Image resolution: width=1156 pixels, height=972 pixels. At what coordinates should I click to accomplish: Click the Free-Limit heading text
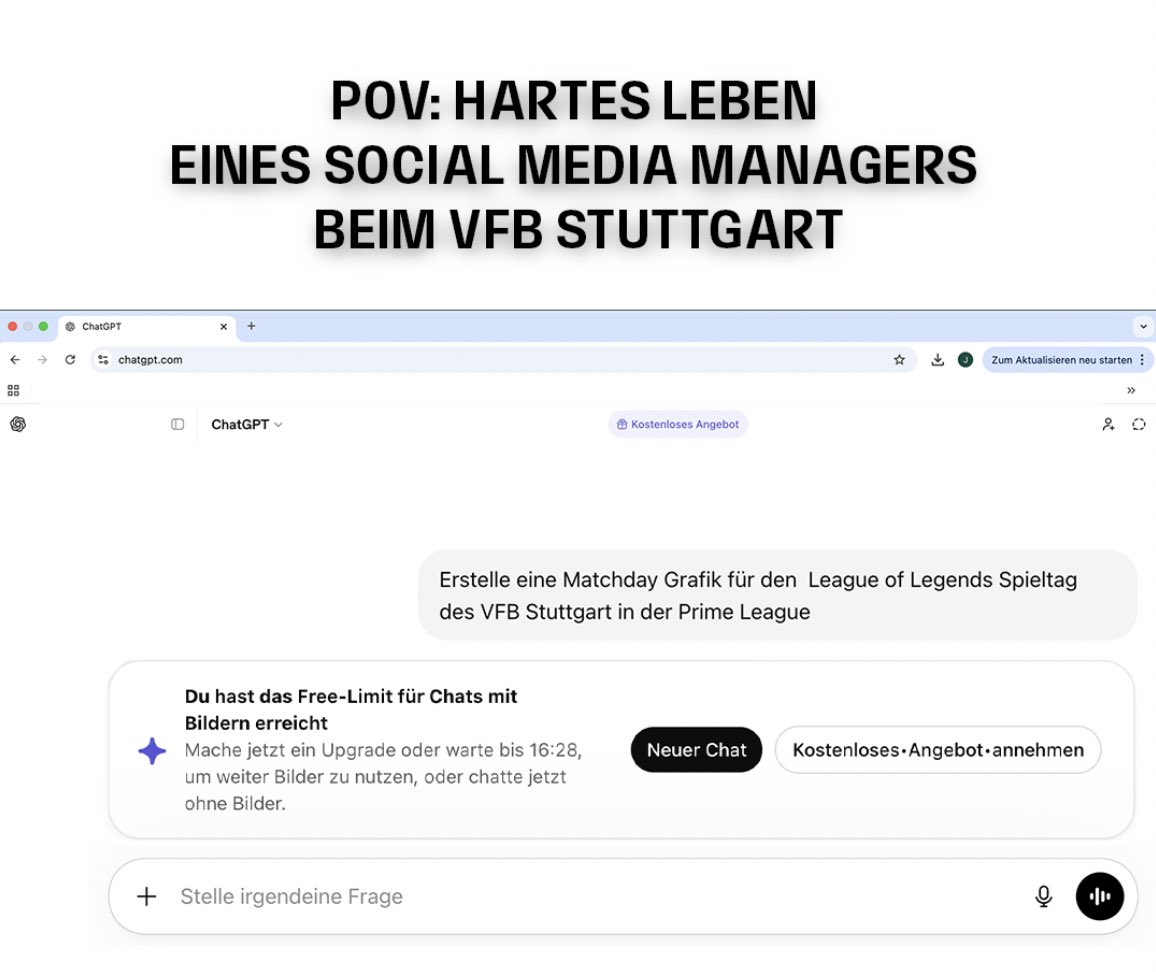[350, 709]
